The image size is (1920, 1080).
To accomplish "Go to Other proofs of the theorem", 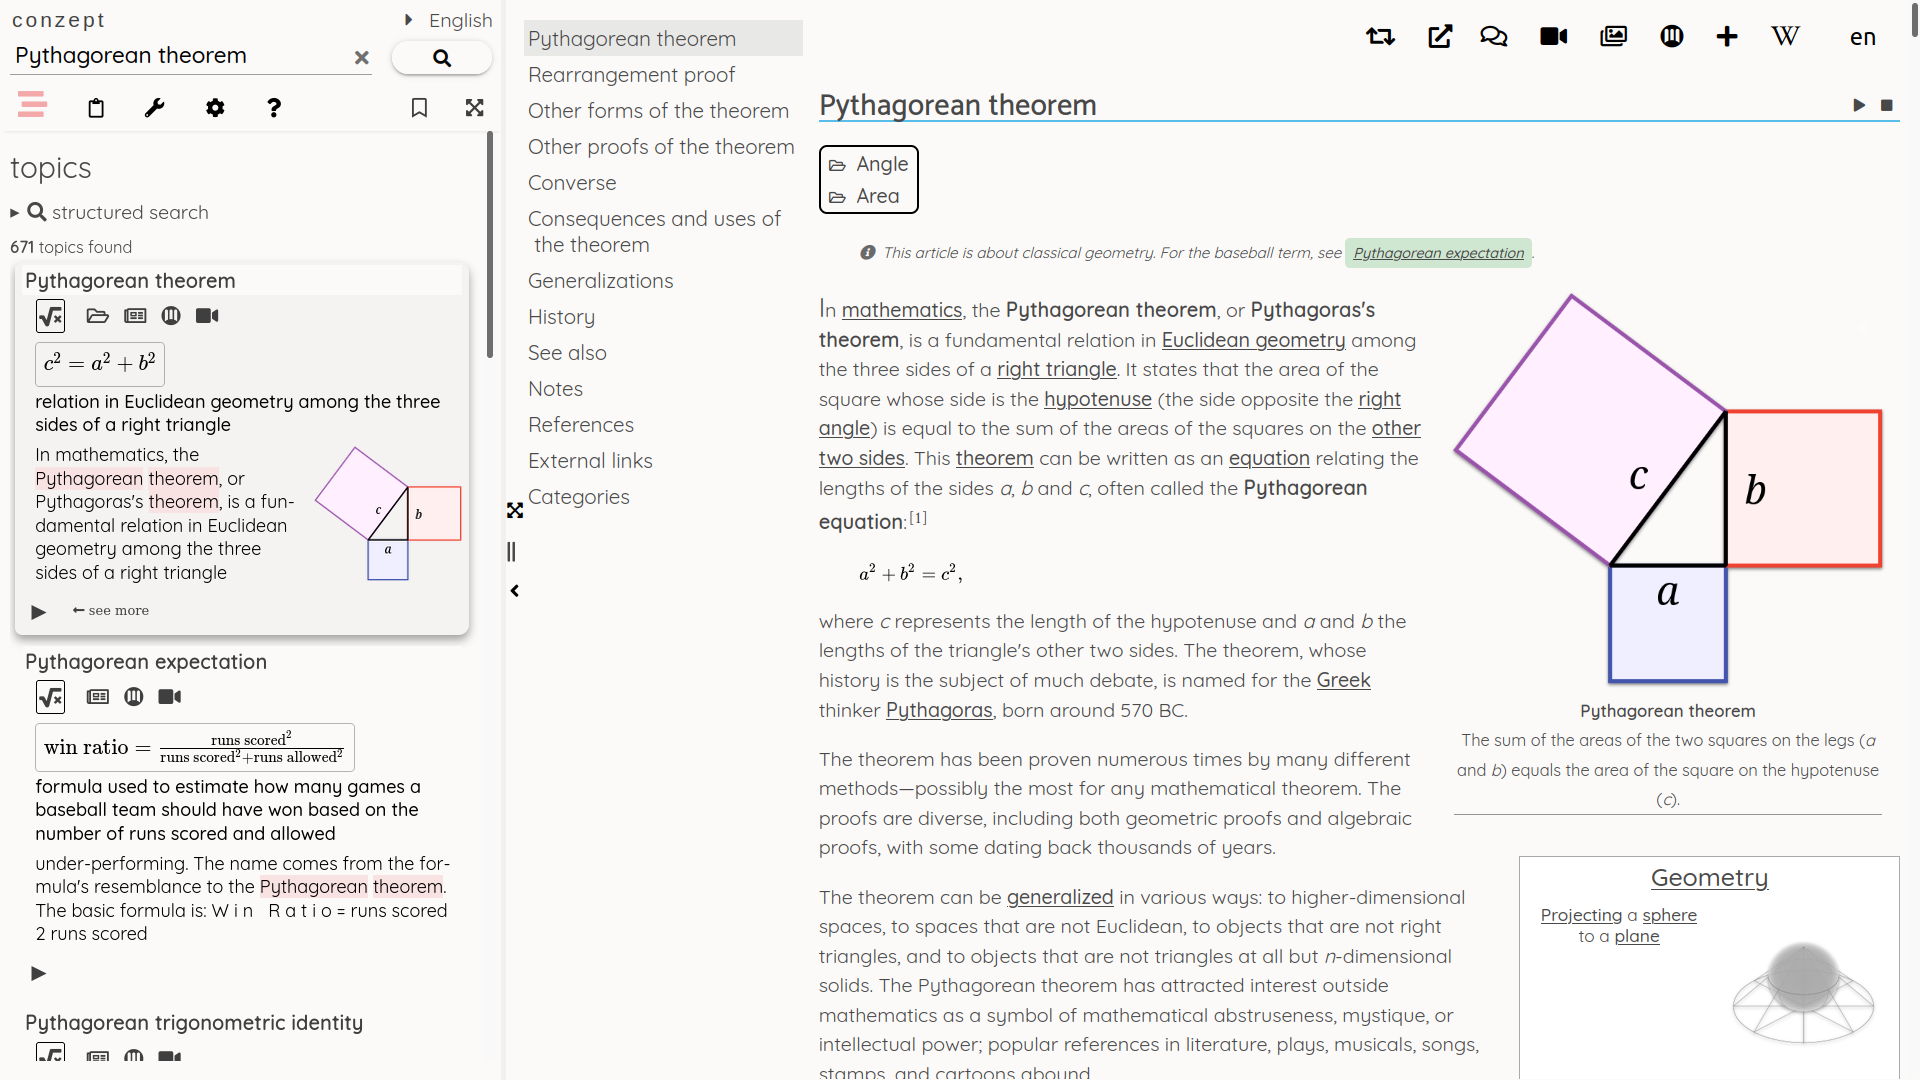I will click(x=661, y=147).
